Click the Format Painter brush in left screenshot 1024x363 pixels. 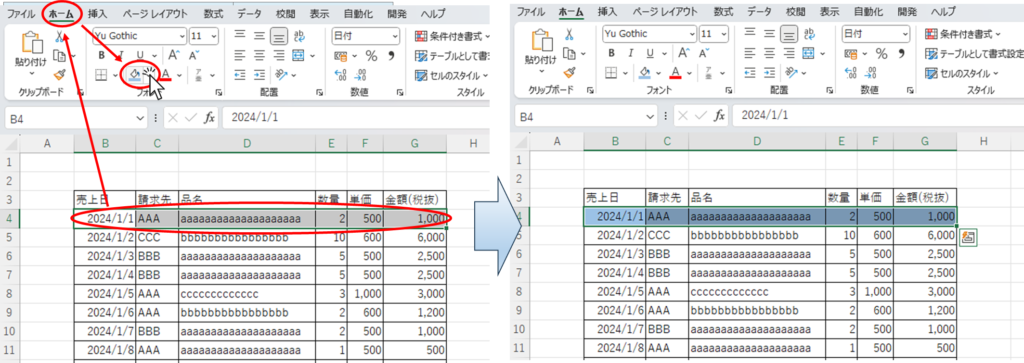[x=59, y=75]
